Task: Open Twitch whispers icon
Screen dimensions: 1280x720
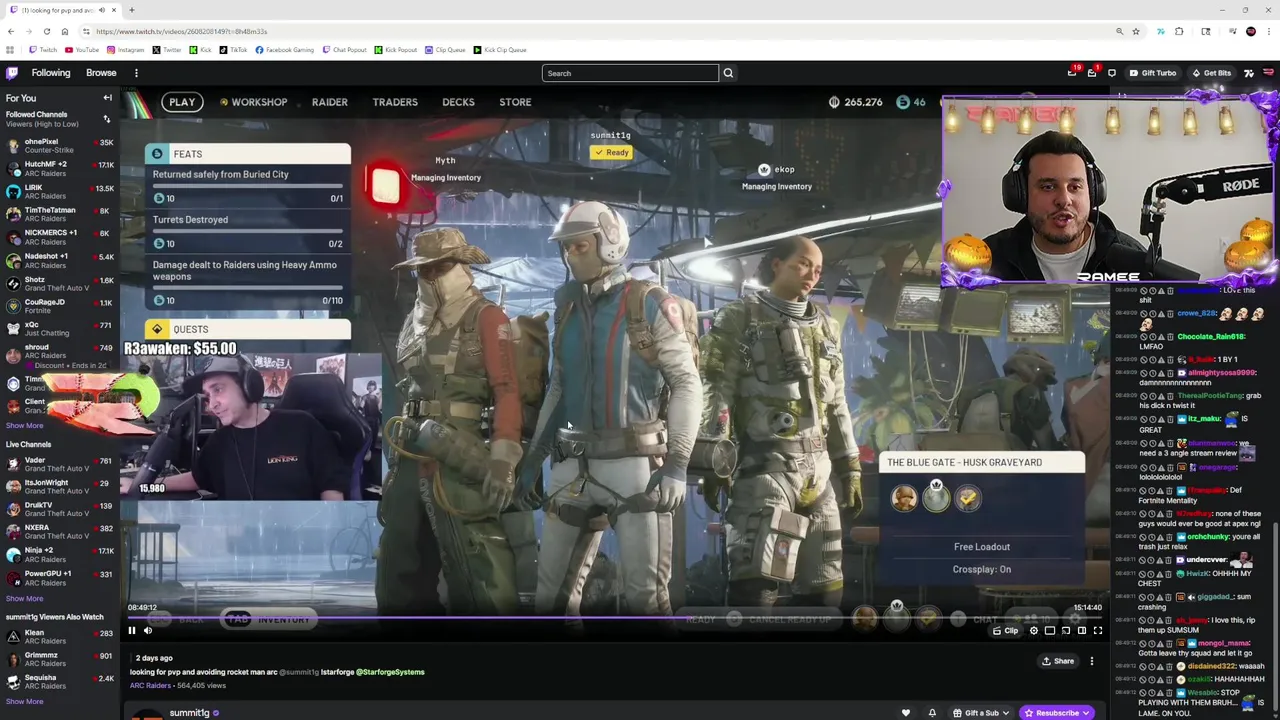Action: point(1111,73)
